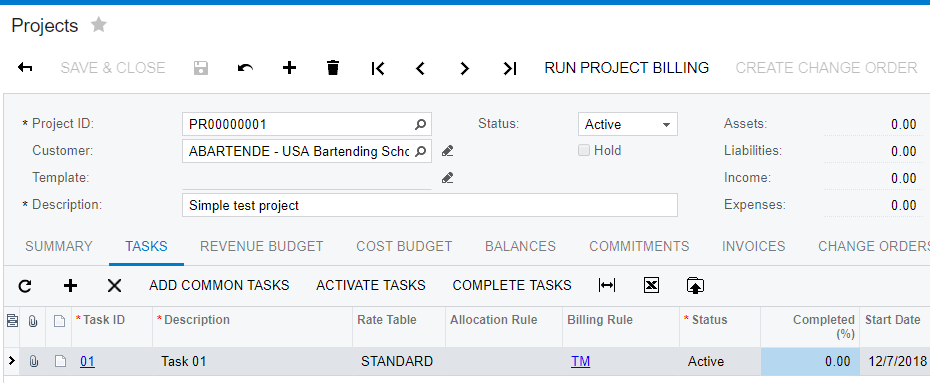Click the attachments column header paperclip
This screenshot has height=383, width=930.
point(33,321)
